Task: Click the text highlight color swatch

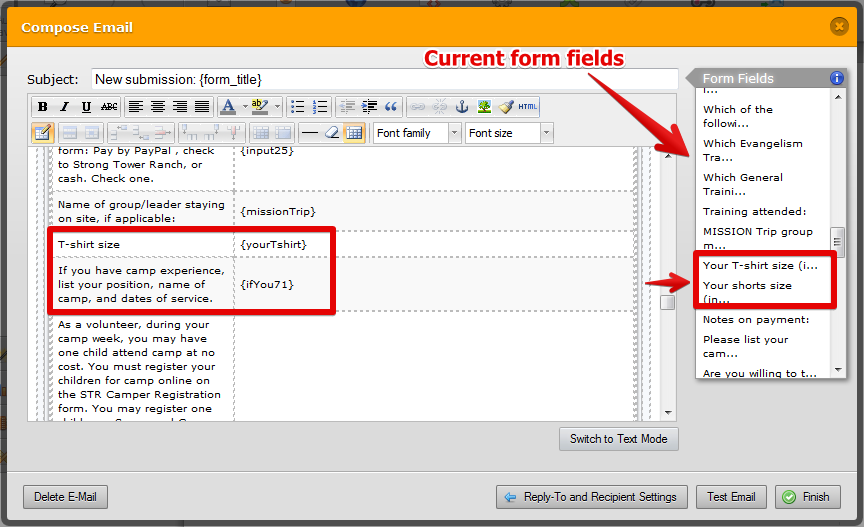Action: pyautogui.click(x=259, y=107)
